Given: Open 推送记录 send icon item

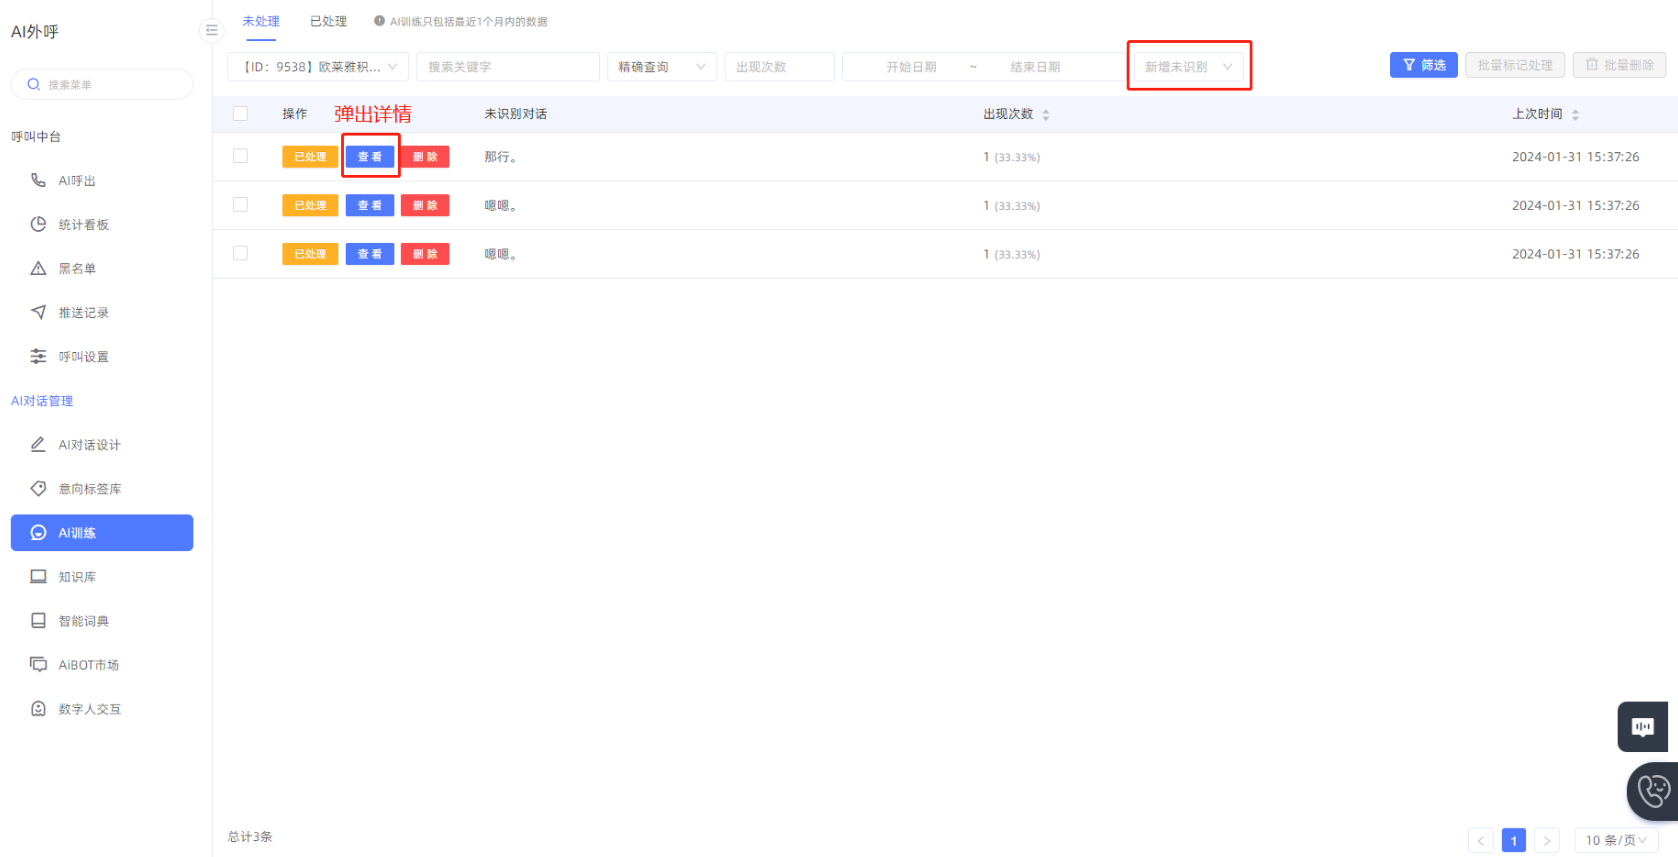Looking at the screenshot, I should [38, 312].
